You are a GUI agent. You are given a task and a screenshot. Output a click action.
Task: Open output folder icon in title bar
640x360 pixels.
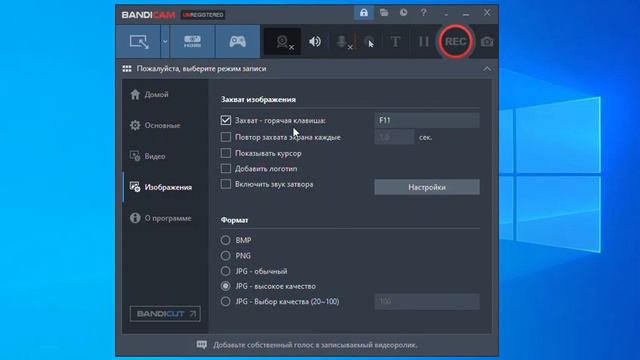384,13
